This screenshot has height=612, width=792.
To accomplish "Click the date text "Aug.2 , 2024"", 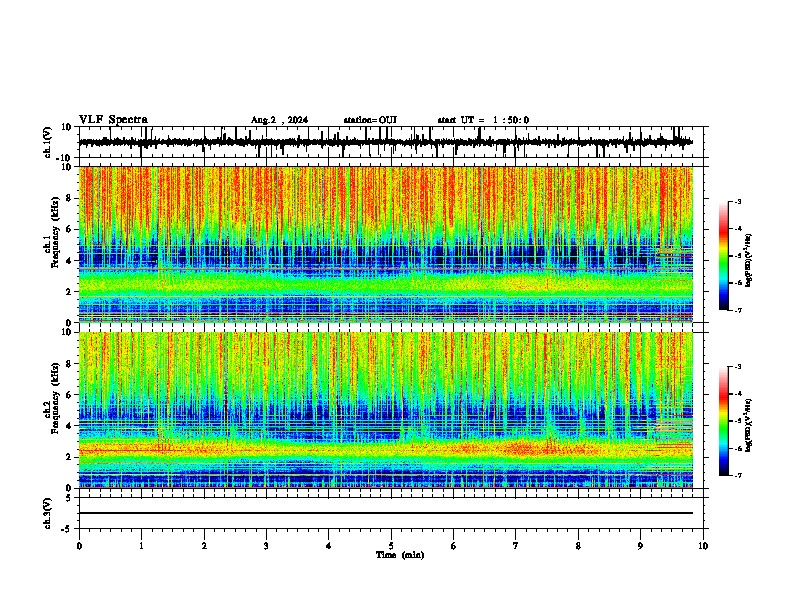I will 279,120.
